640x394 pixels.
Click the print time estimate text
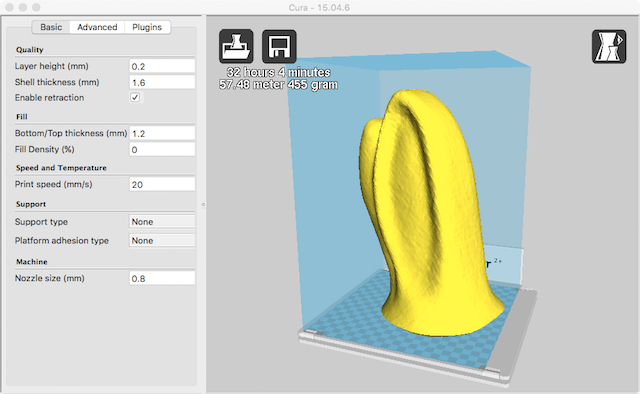click(x=278, y=72)
